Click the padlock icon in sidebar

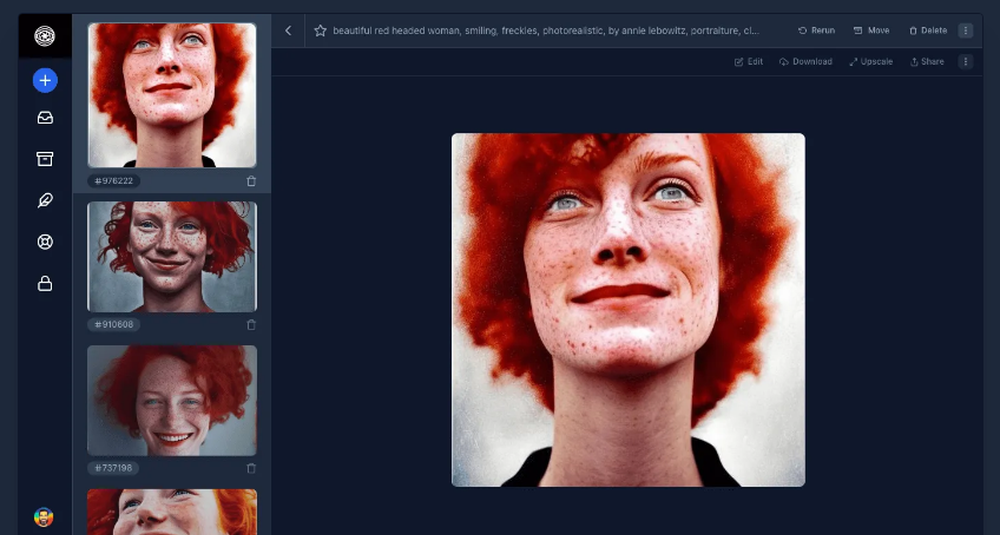[x=45, y=283]
